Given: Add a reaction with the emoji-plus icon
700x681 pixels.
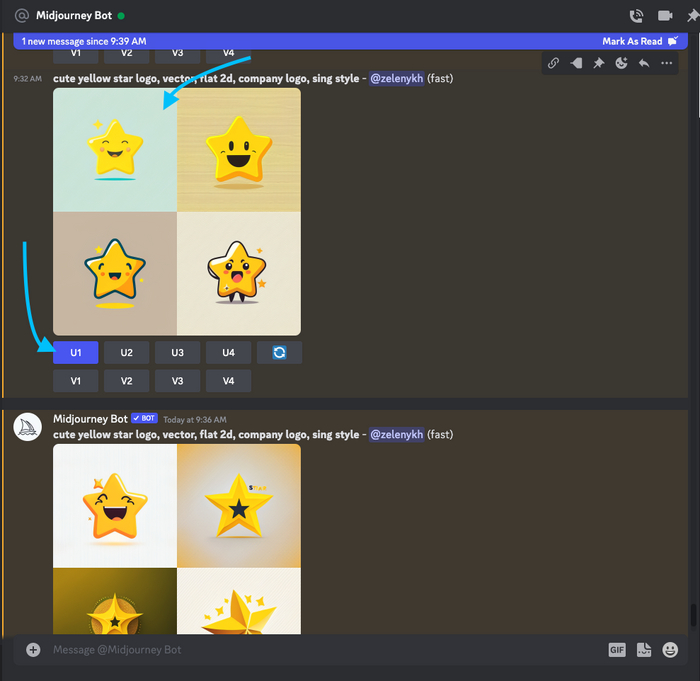Looking at the screenshot, I should tap(621, 63).
